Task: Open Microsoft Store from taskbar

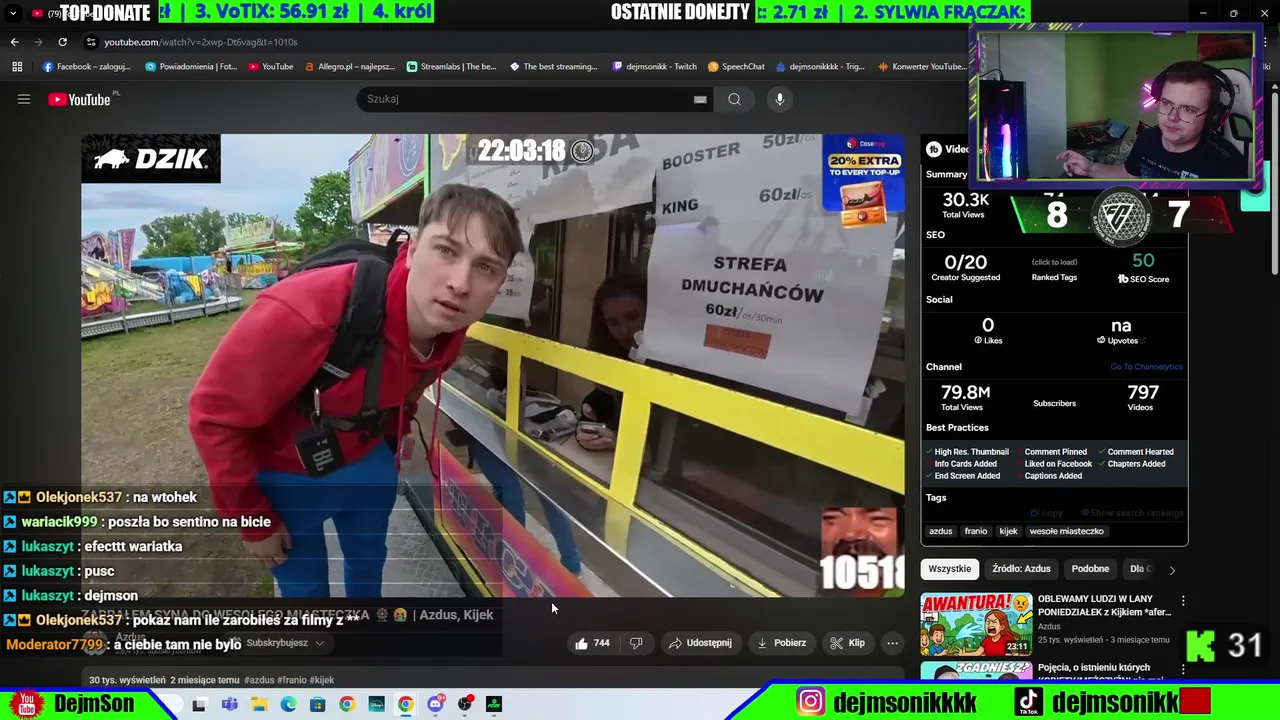Action: point(317,704)
